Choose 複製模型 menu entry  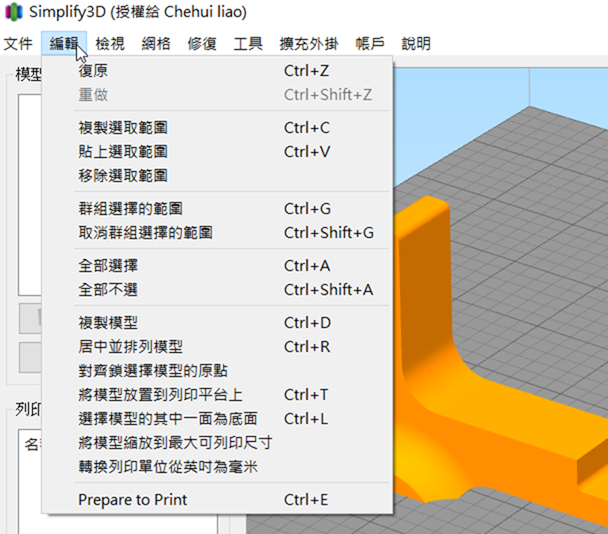(x=108, y=323)
